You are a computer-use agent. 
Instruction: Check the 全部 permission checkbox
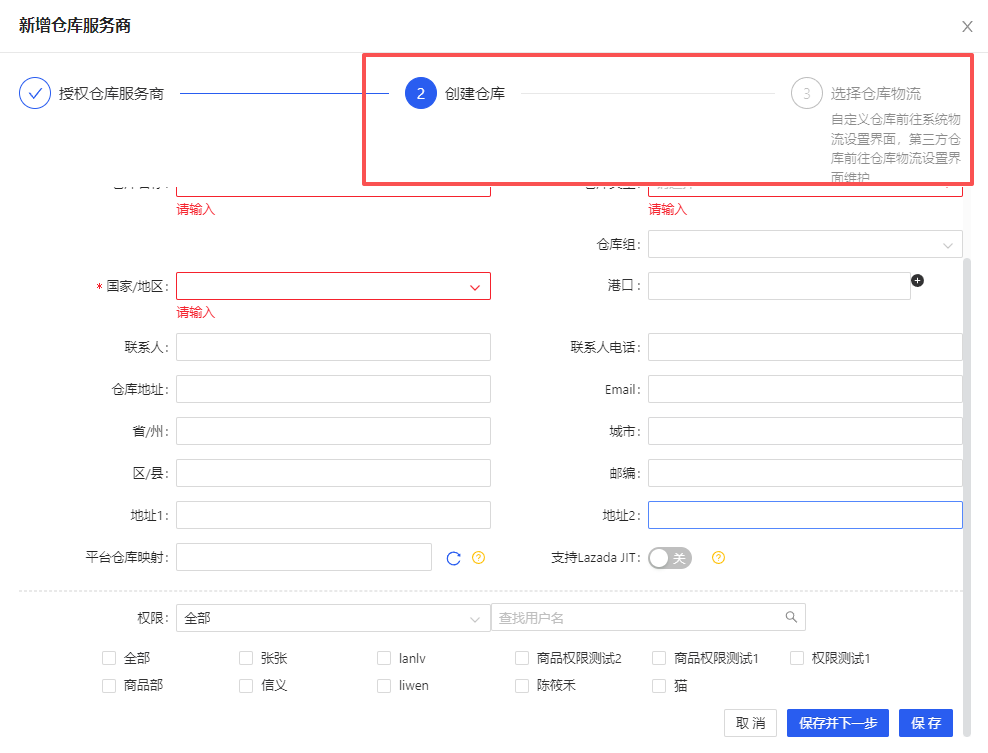coord(109,658)
